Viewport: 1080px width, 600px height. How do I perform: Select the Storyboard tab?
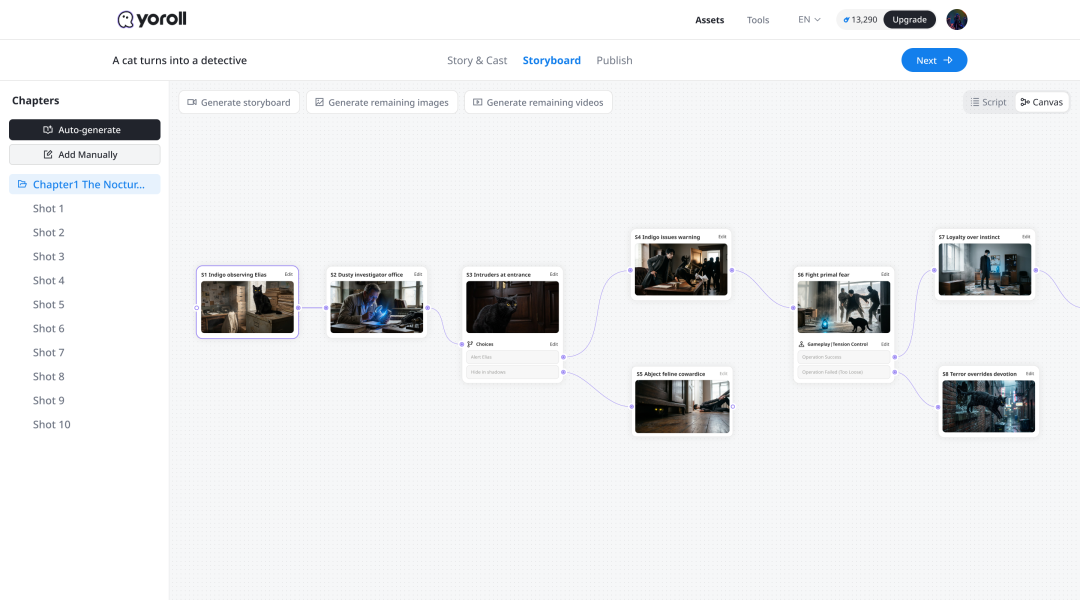click(x=552, y=60)
